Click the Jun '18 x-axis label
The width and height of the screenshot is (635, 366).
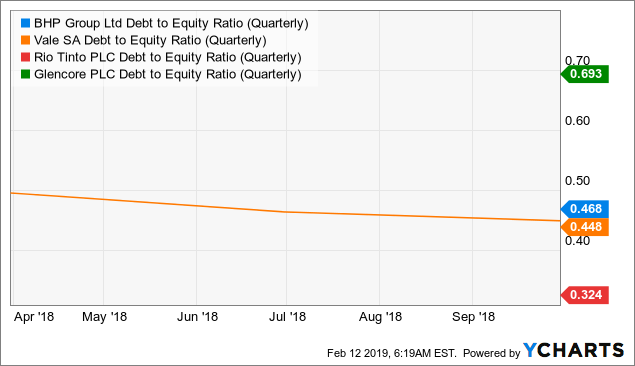[x=197, y=317]
